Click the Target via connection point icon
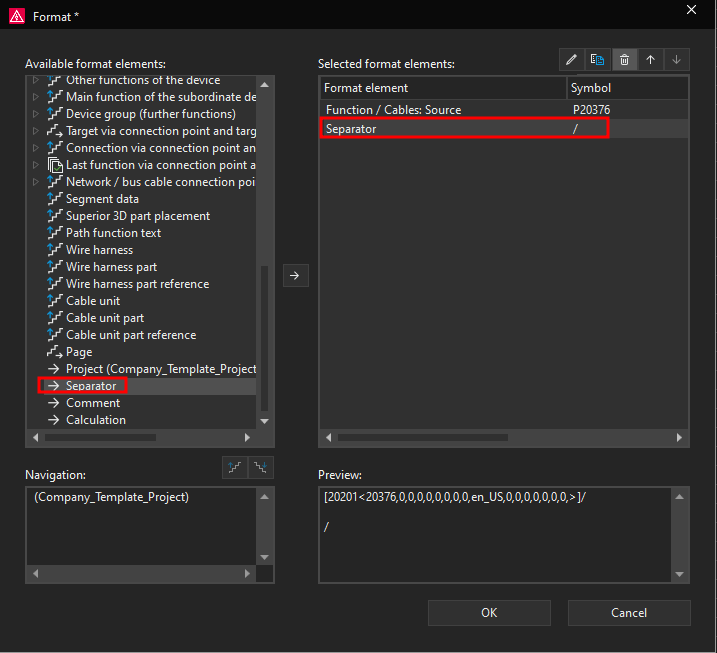The image size is (717, 653). (x=55, y=131)
